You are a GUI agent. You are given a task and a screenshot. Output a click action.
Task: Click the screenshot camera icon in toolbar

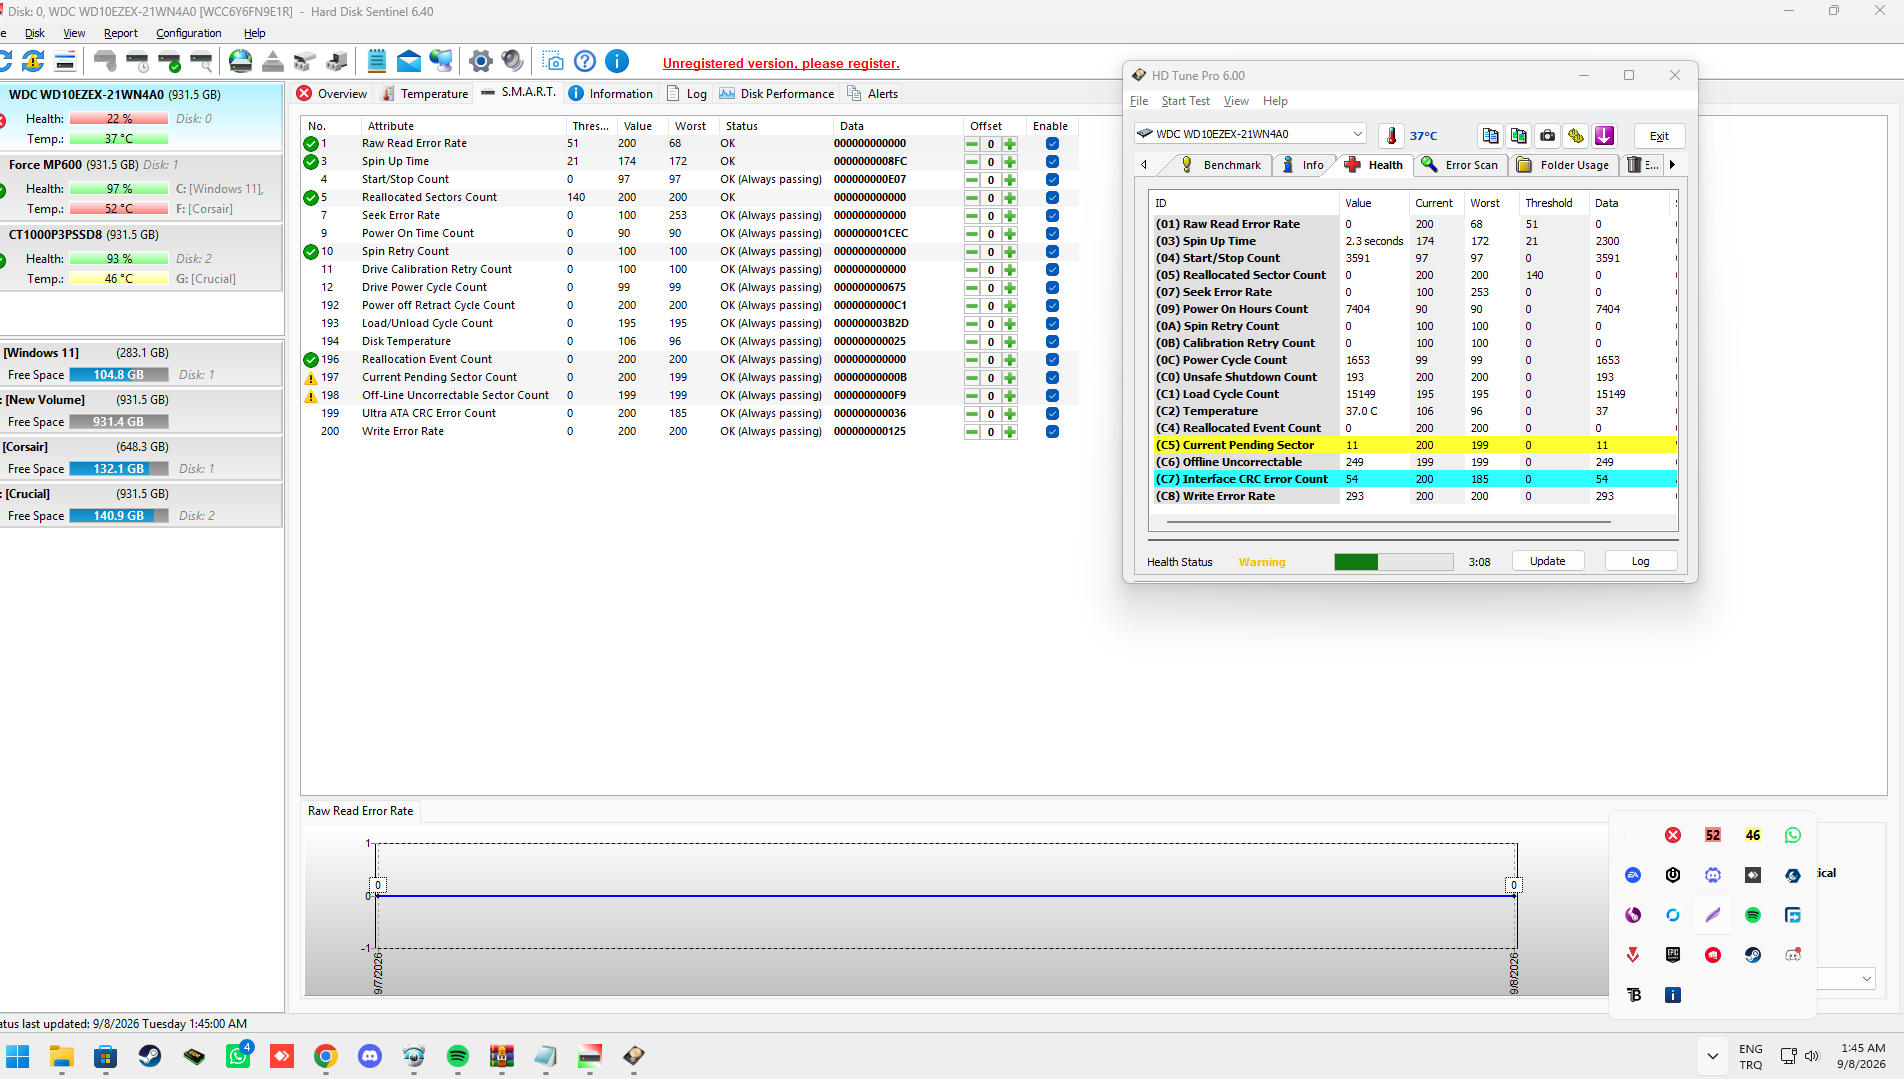pyautogui.click(x=553, y=62)
